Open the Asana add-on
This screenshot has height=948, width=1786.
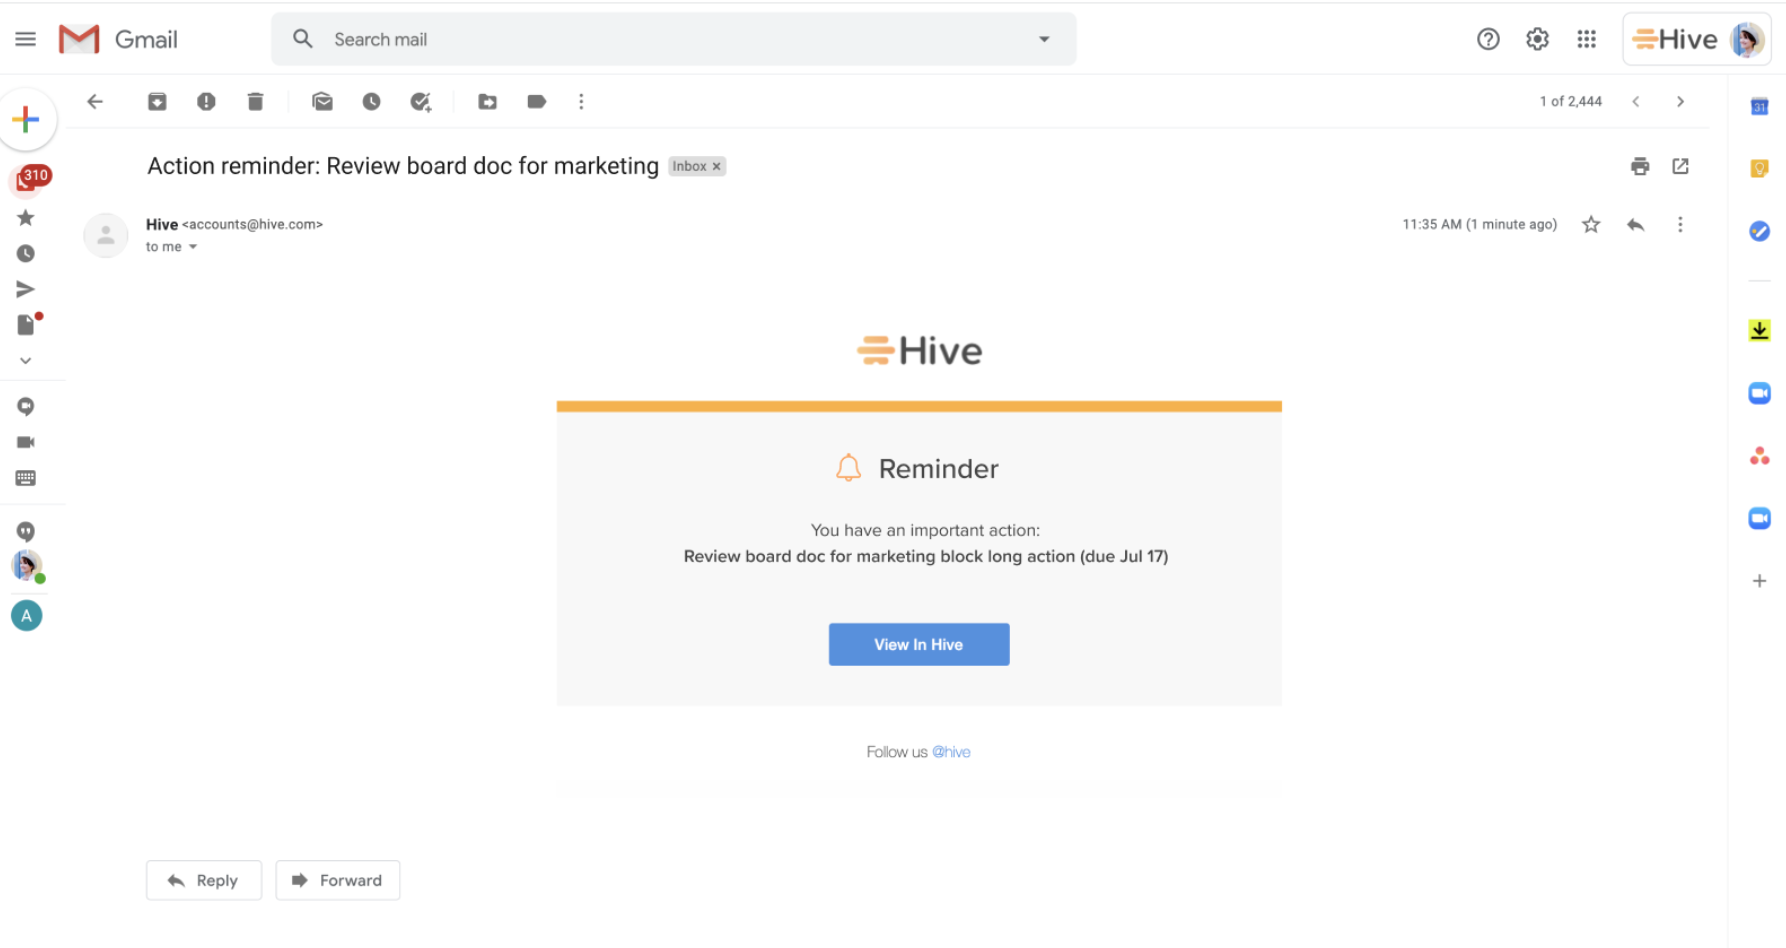click(x=1759, y=456)
